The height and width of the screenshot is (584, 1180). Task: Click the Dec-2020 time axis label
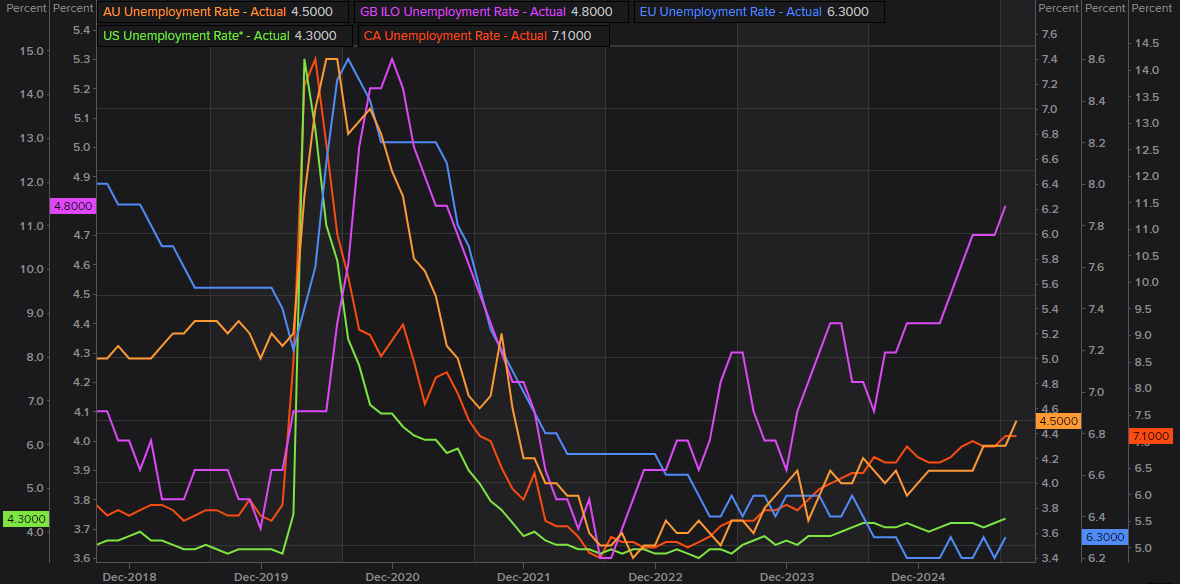[392, 576]
